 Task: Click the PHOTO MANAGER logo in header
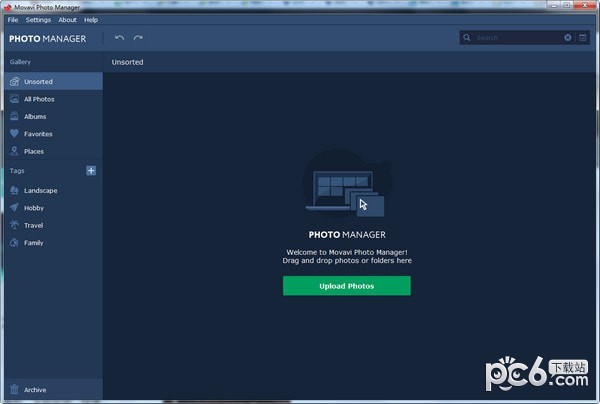pos(47,39)
